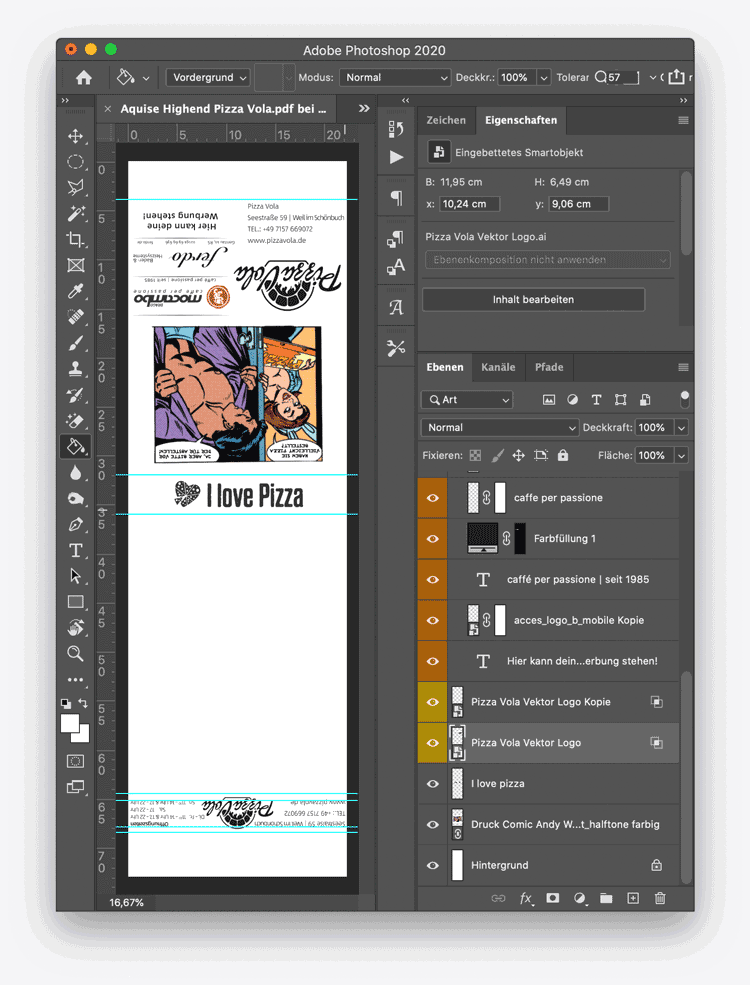Open the Glyphs panel icon
Image resolution: width=750 pixels, height=985 pixels.
pyautogui.click(x=396, y=307)
